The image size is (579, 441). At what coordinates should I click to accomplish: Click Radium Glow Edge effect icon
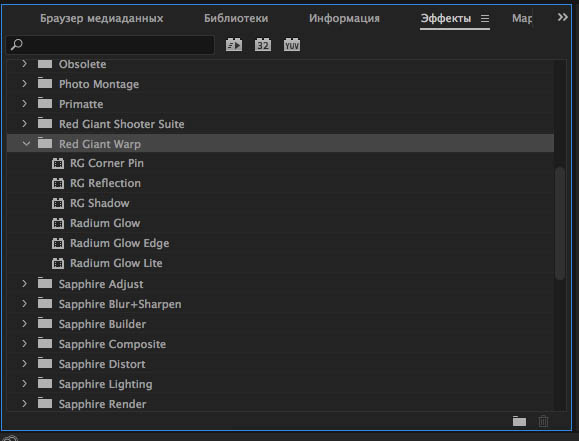58,243
